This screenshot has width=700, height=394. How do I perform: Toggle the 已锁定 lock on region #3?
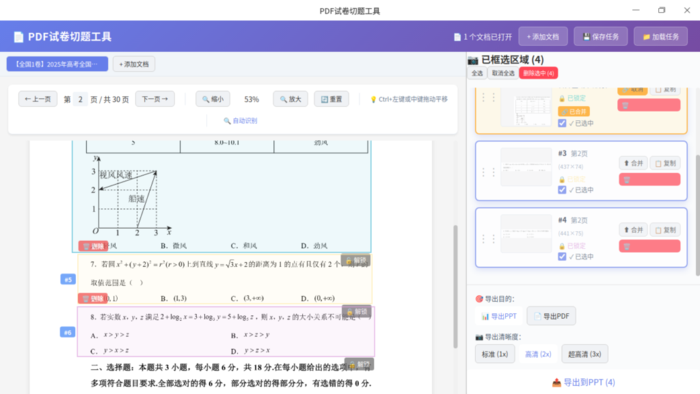pyautogui.click(x=572, y=179)
